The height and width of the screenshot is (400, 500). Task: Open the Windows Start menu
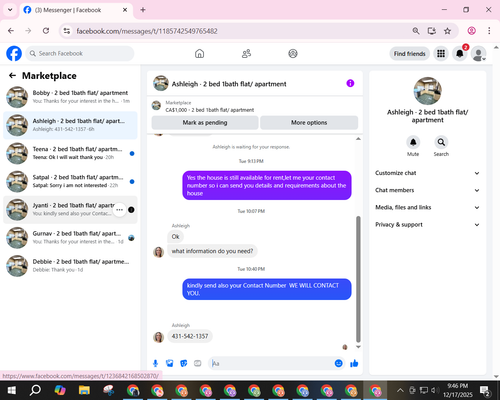click(x=12, y=390)
